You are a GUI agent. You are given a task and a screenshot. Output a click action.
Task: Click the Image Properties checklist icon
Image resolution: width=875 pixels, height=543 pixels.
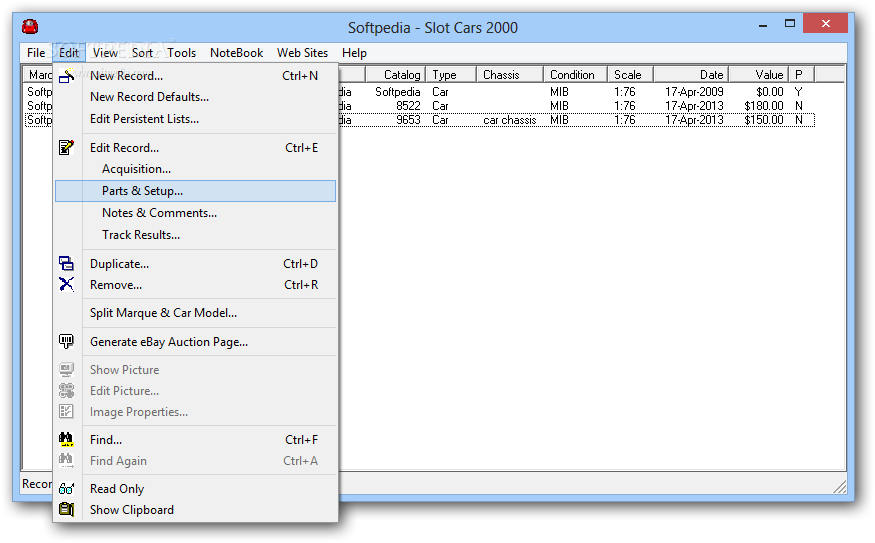click(x=66, y=412)
